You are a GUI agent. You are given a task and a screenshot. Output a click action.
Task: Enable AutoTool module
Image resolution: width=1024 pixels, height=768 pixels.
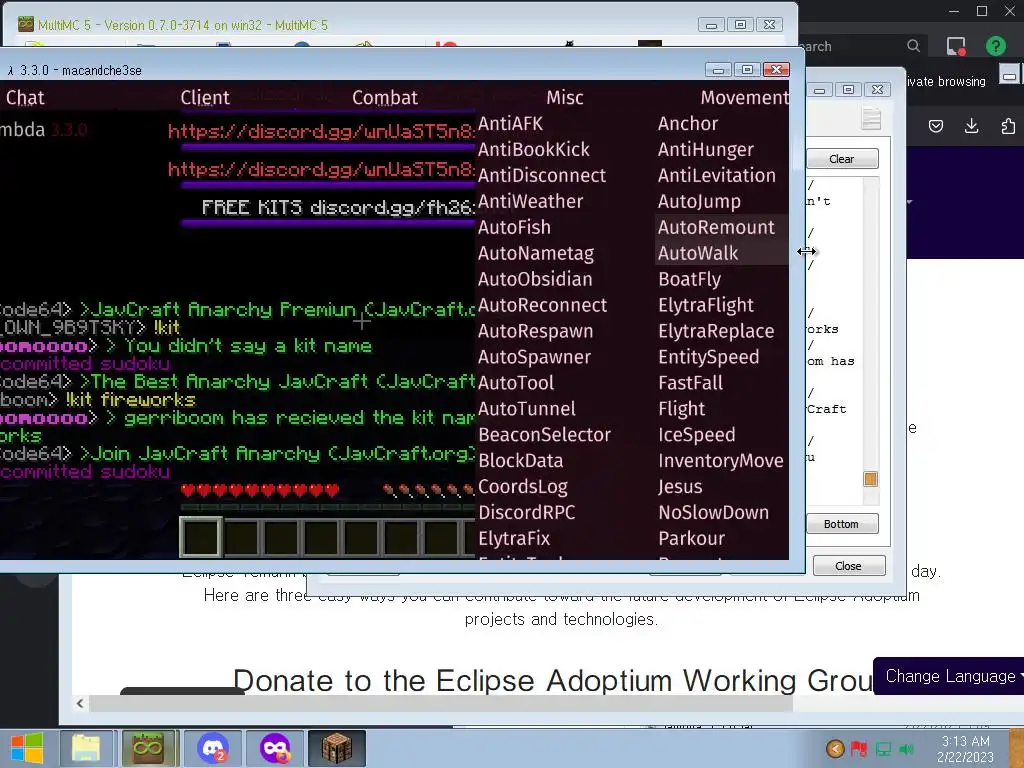[516, 383]
